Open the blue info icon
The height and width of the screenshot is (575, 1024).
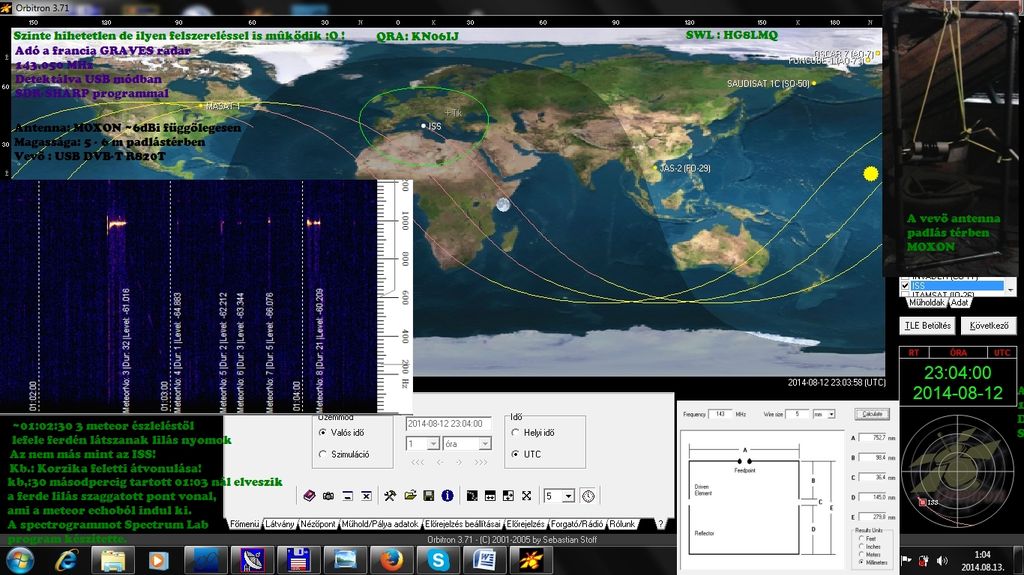(447, 496)
